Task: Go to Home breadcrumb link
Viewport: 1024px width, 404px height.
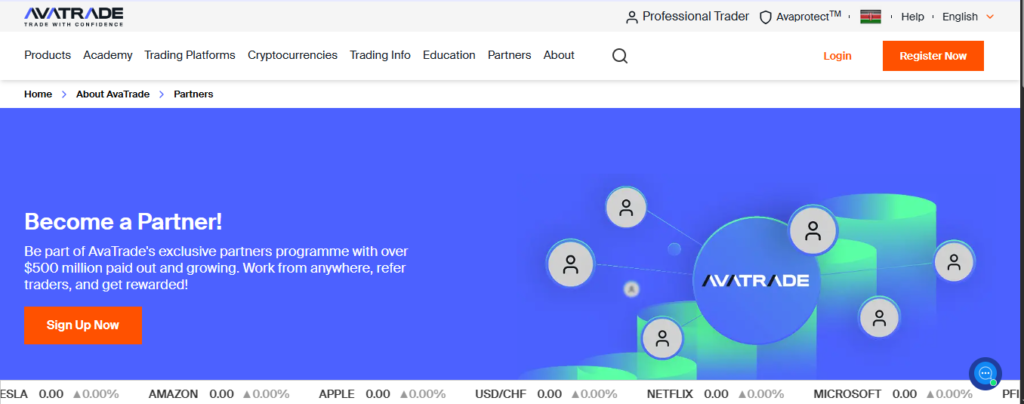Action: tap(38, 94)
